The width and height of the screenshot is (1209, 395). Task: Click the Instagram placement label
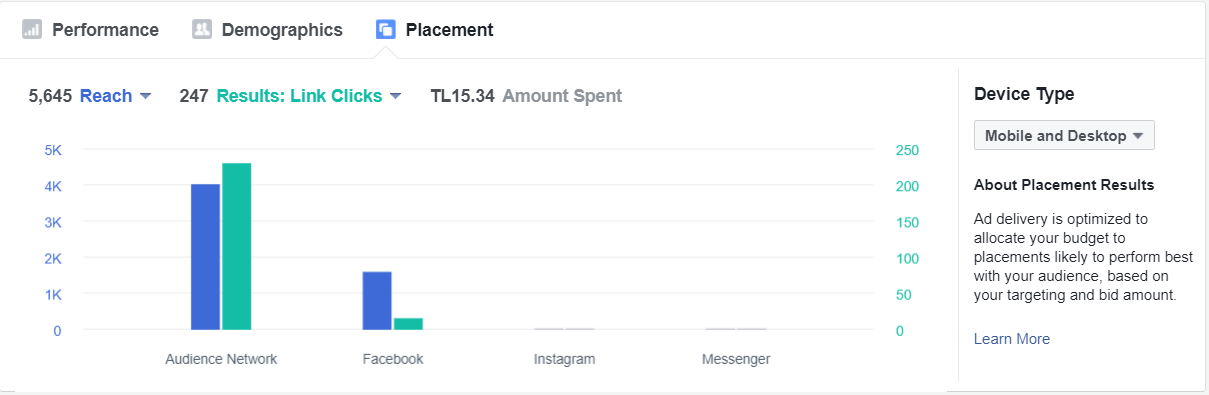pyautogui.click(x=564, y=359)
